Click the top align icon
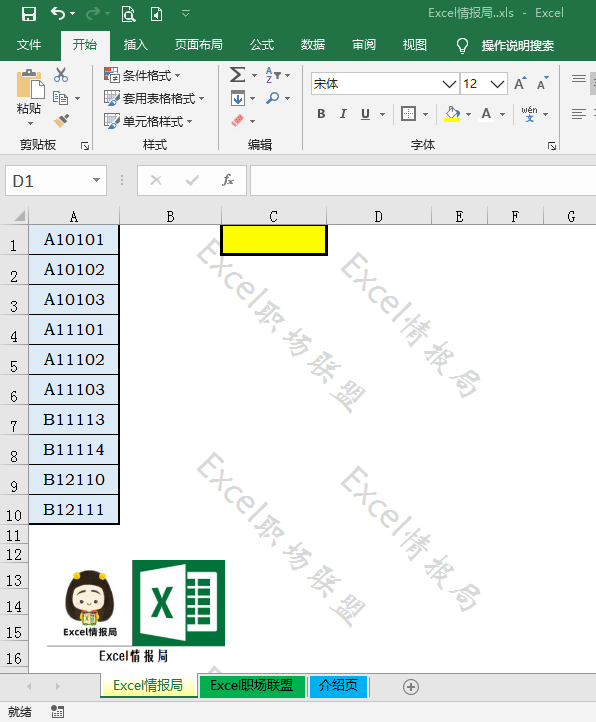Viewport: 596px width, 722px height. 579,78
